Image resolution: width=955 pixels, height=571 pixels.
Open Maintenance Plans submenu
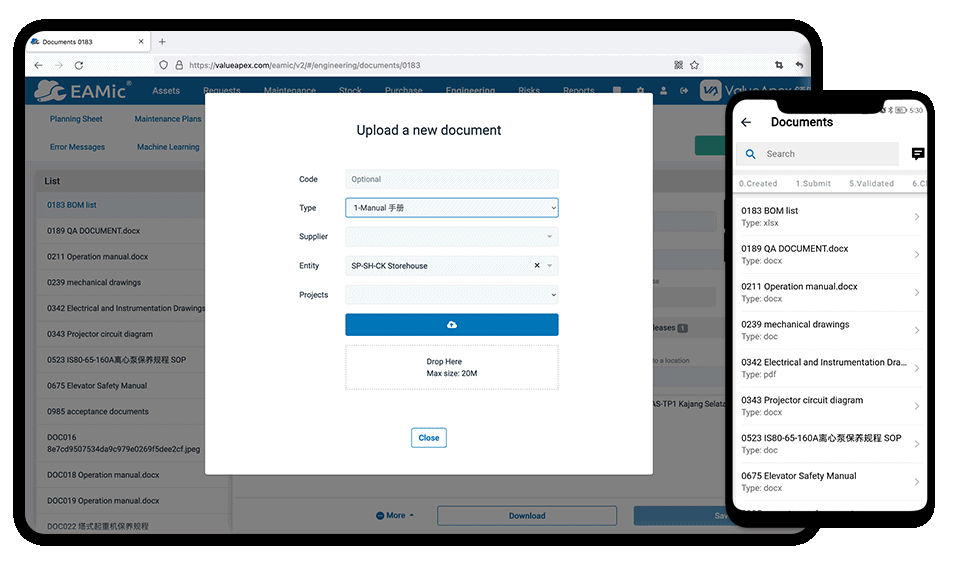tap(167, 119)
